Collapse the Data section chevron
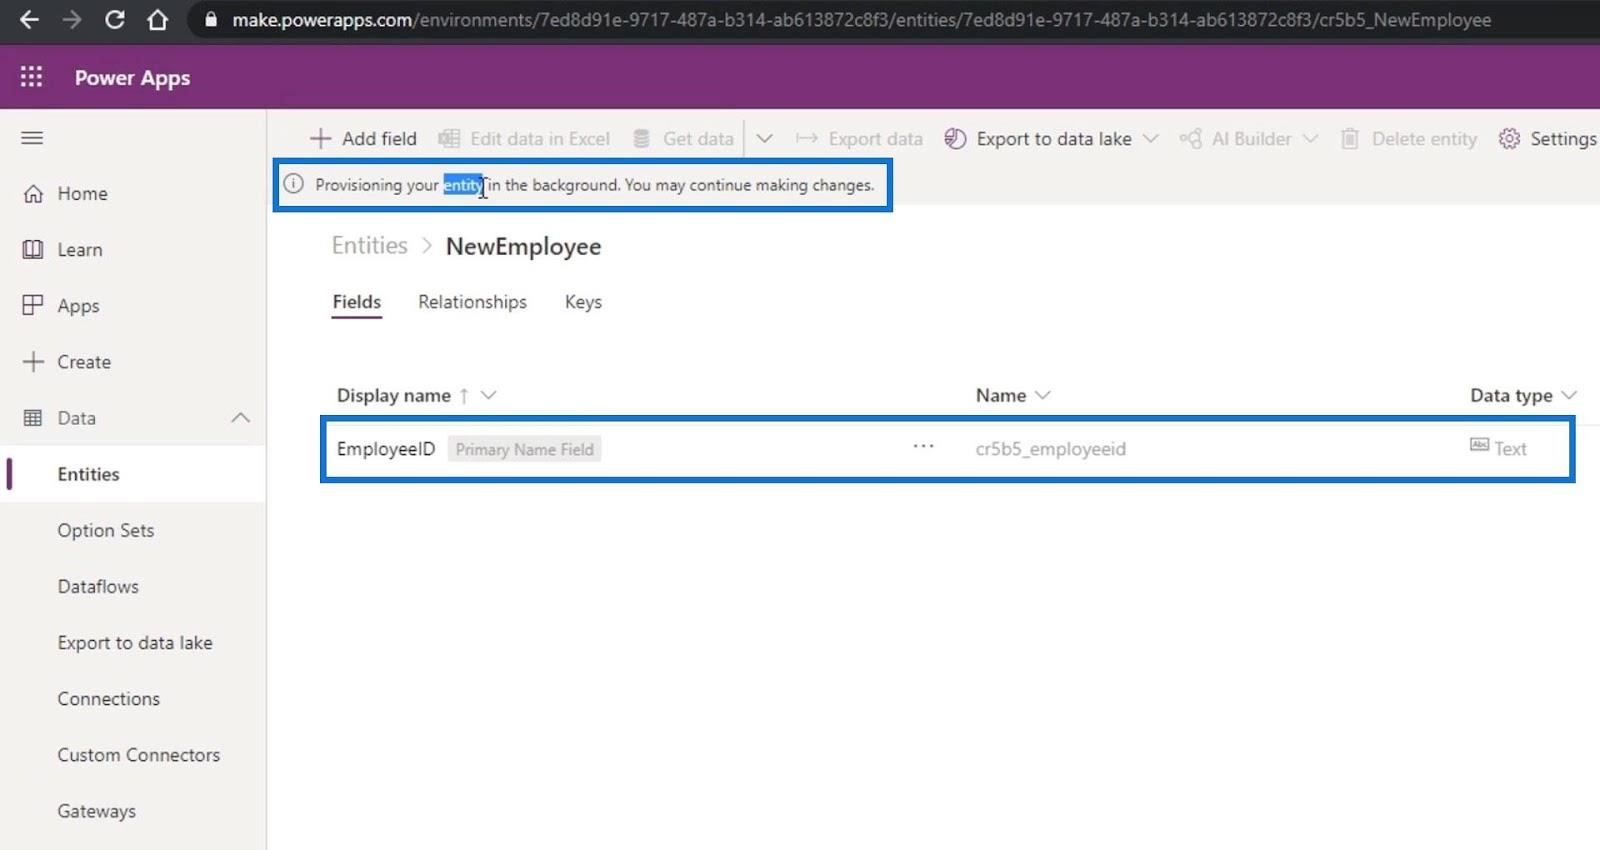The image size is (1600, 850). click(240, 418)
